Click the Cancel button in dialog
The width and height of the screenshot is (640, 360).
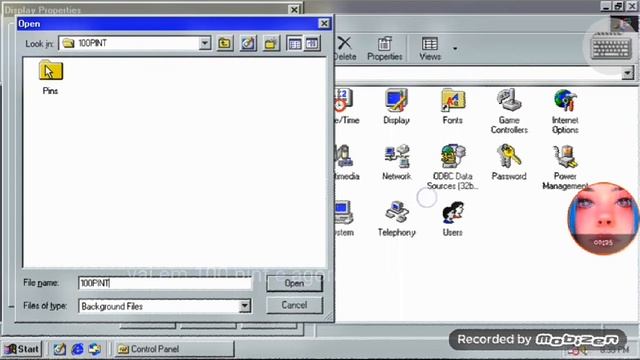click(x=294, y=305)
